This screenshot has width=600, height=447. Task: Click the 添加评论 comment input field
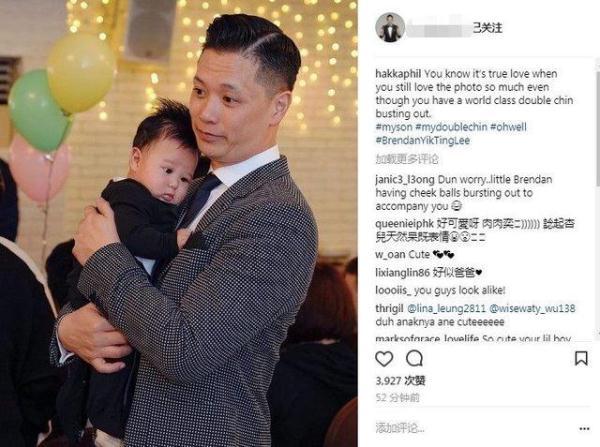473,428
